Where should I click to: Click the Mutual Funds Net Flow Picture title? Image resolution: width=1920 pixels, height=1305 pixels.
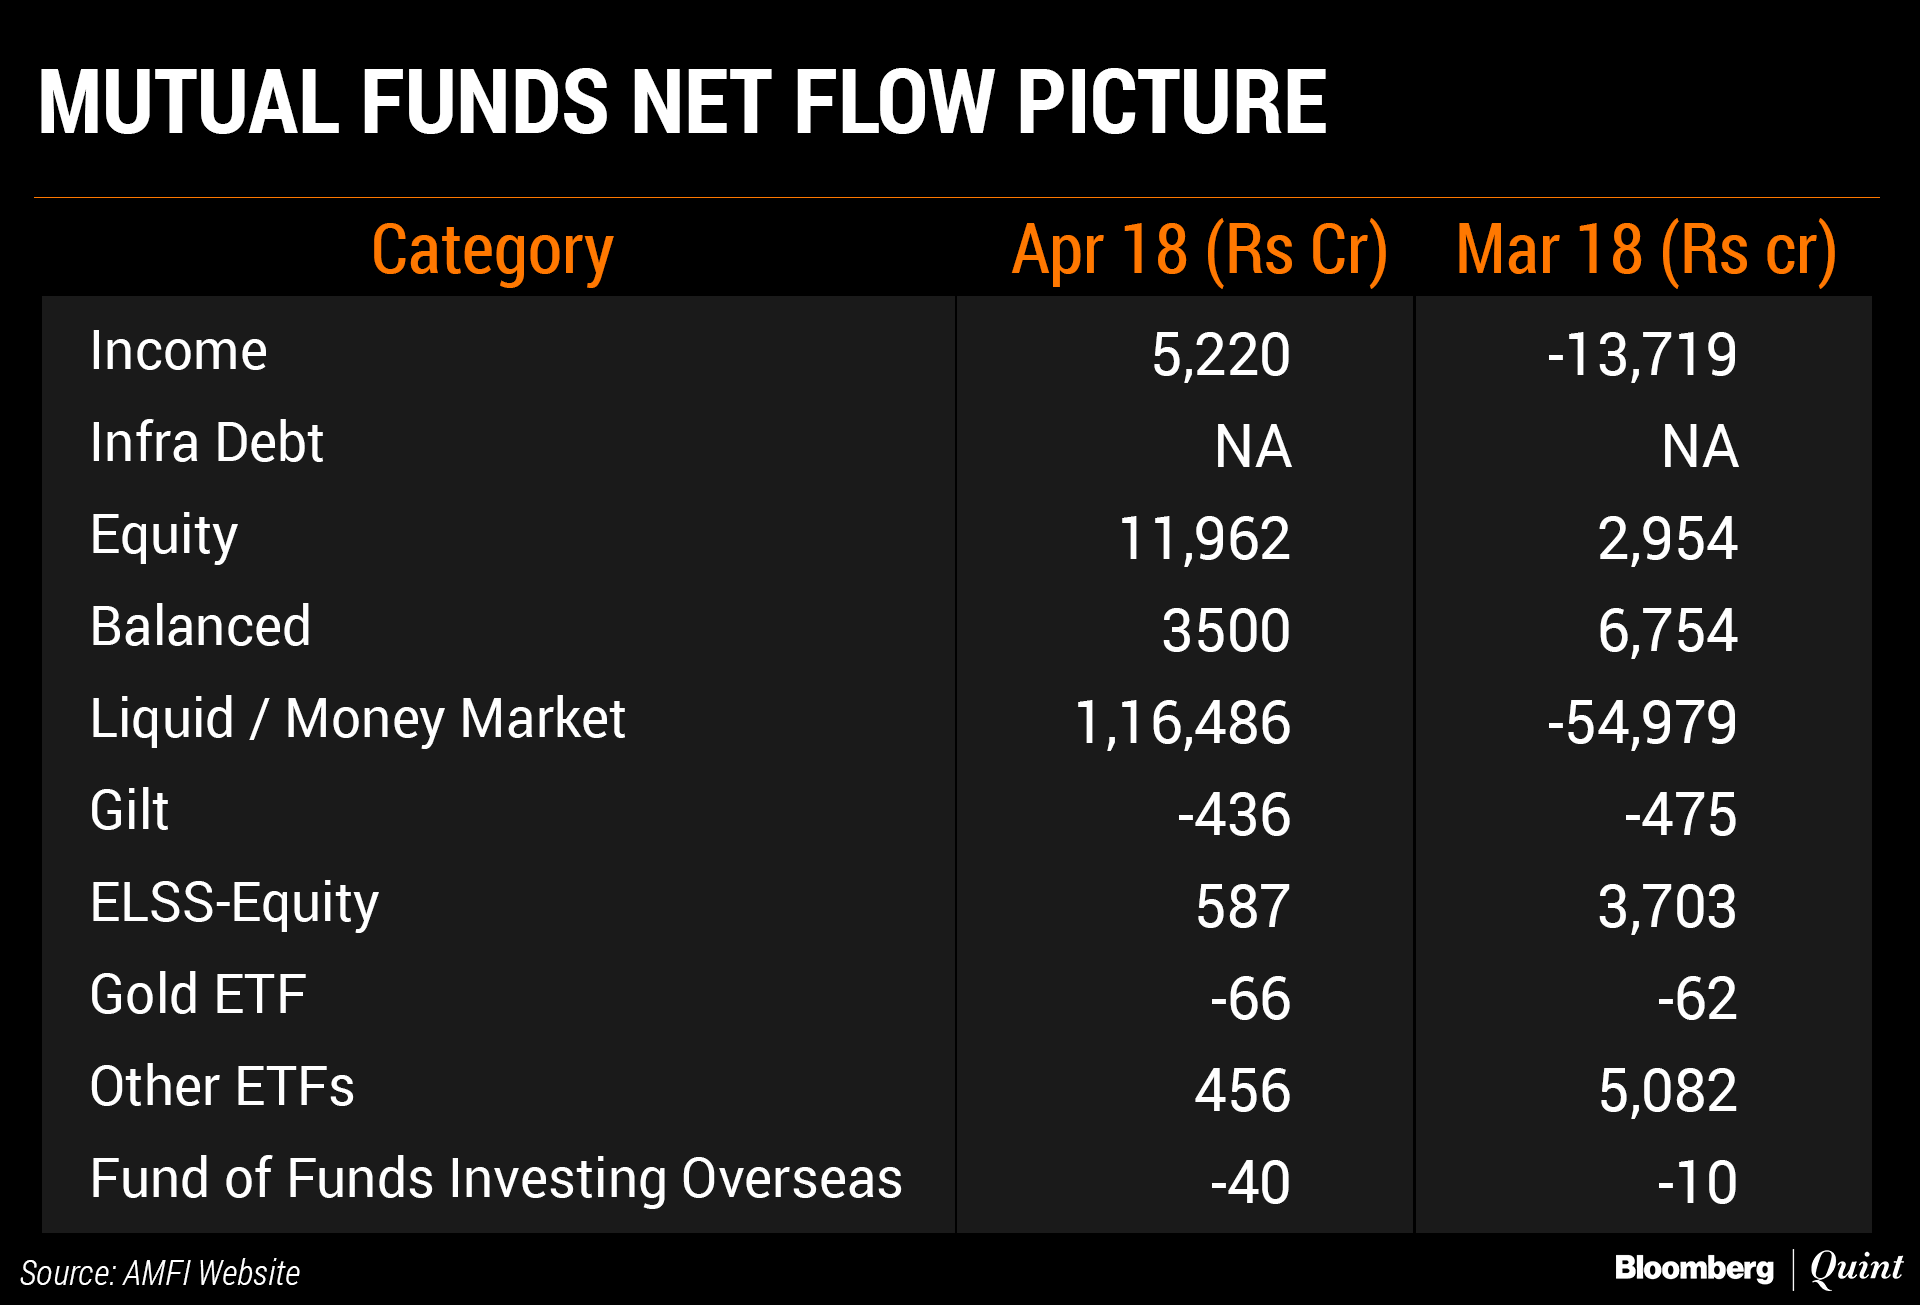[x=682, y=102]
